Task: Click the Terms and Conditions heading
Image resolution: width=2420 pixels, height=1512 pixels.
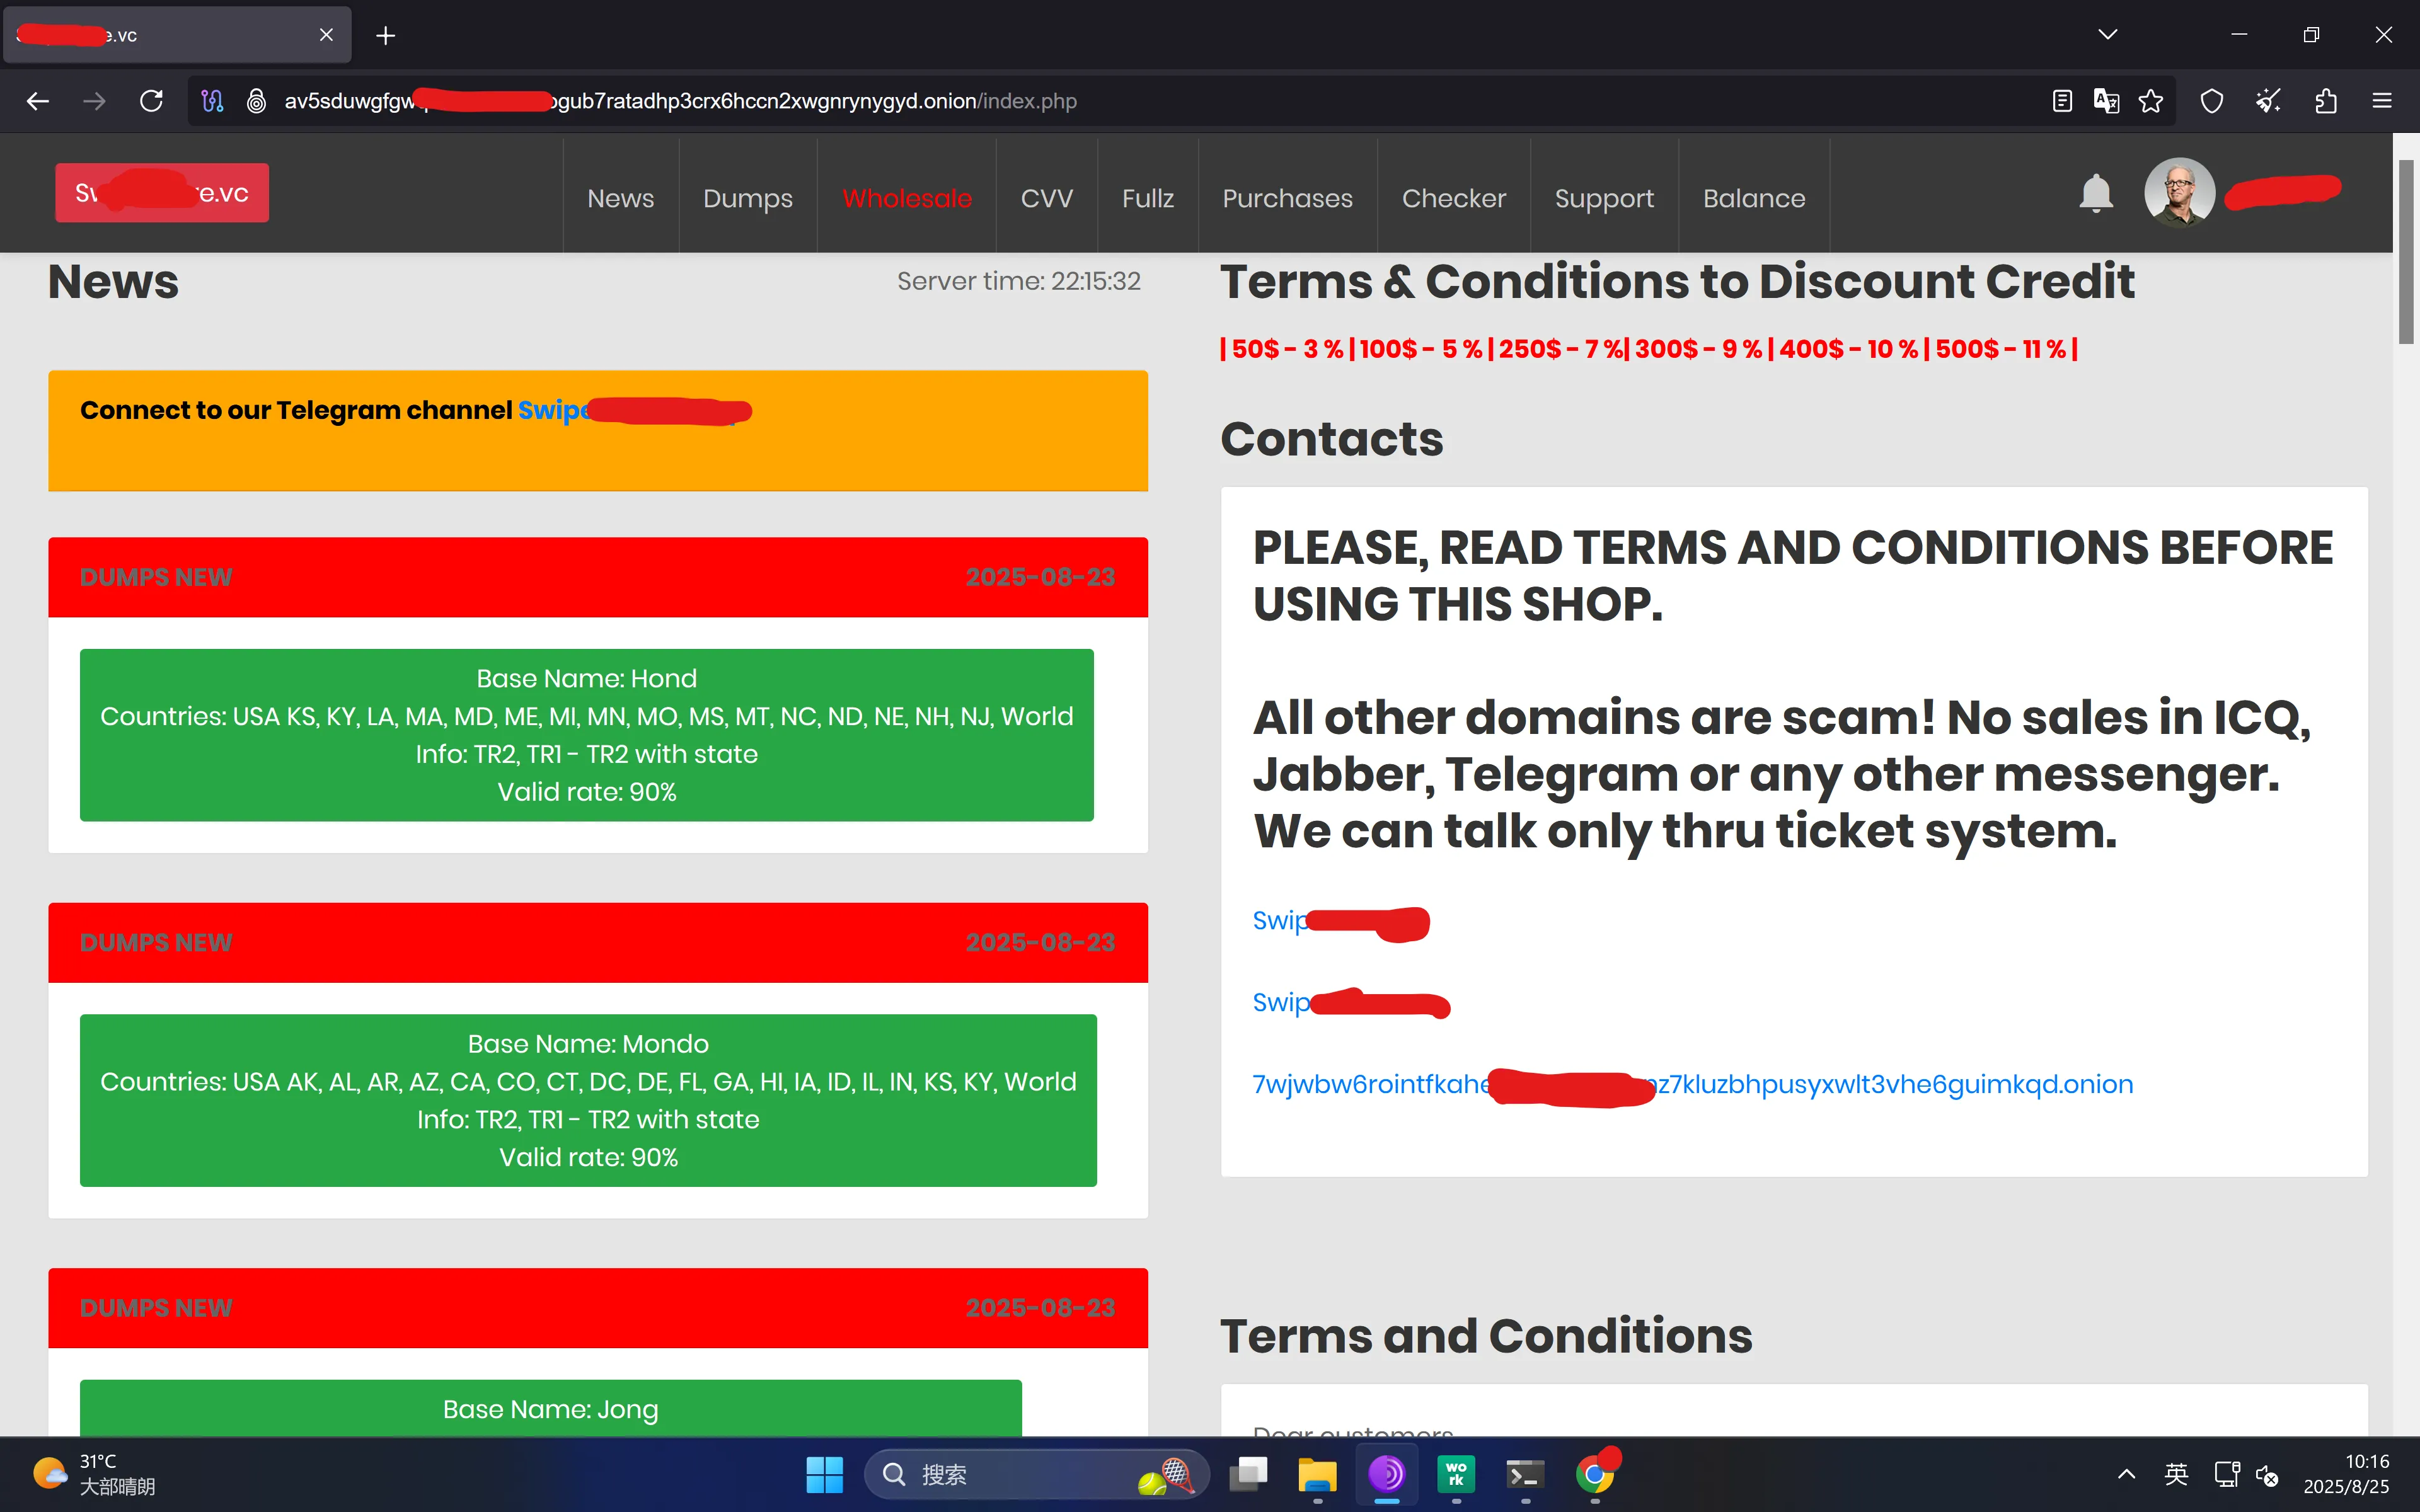Action: (x=1486, y=1336)
